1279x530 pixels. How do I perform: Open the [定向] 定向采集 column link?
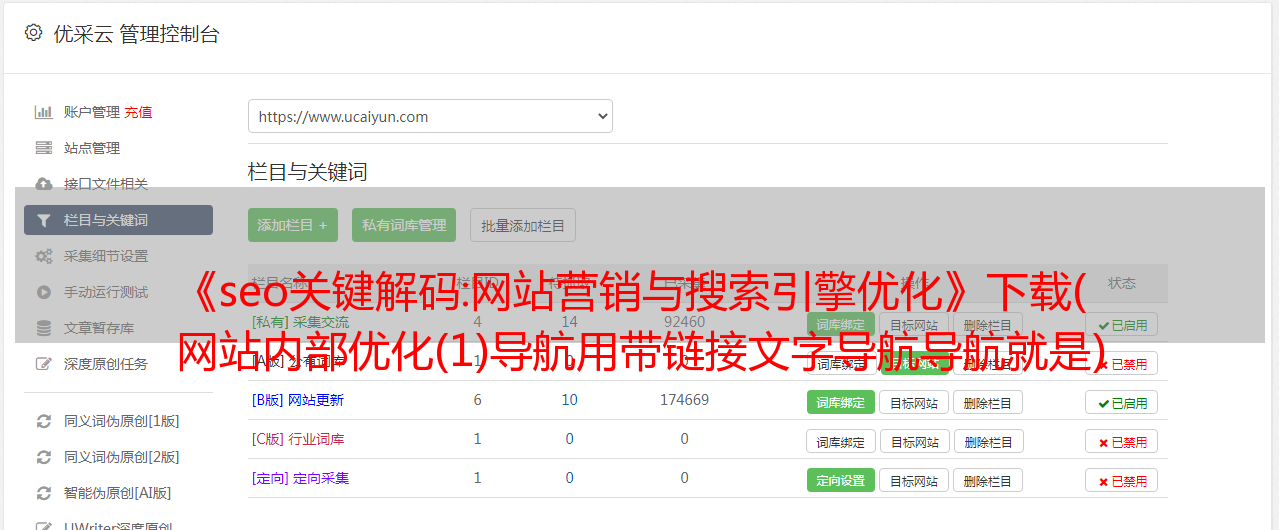click(300, 478)
